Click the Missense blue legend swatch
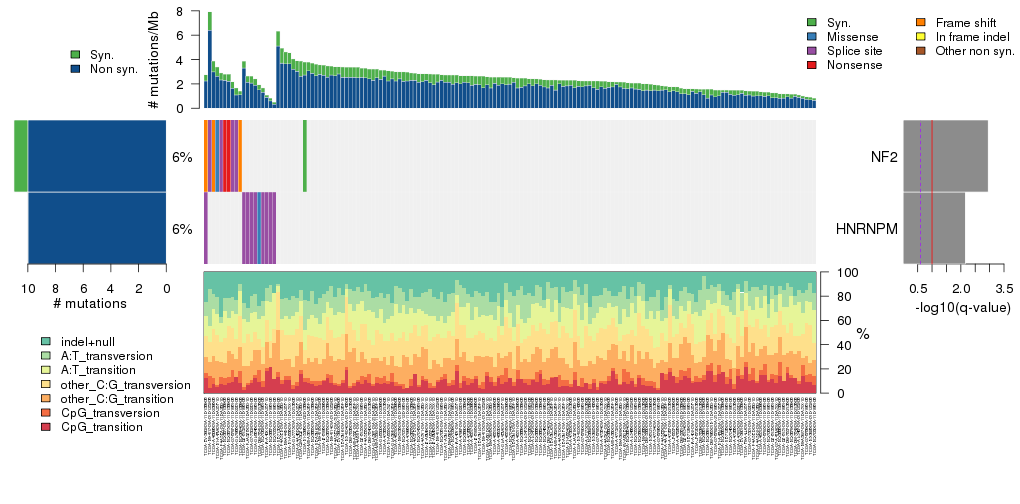The width and height of the screenshot is (1020, 504). 812,36
